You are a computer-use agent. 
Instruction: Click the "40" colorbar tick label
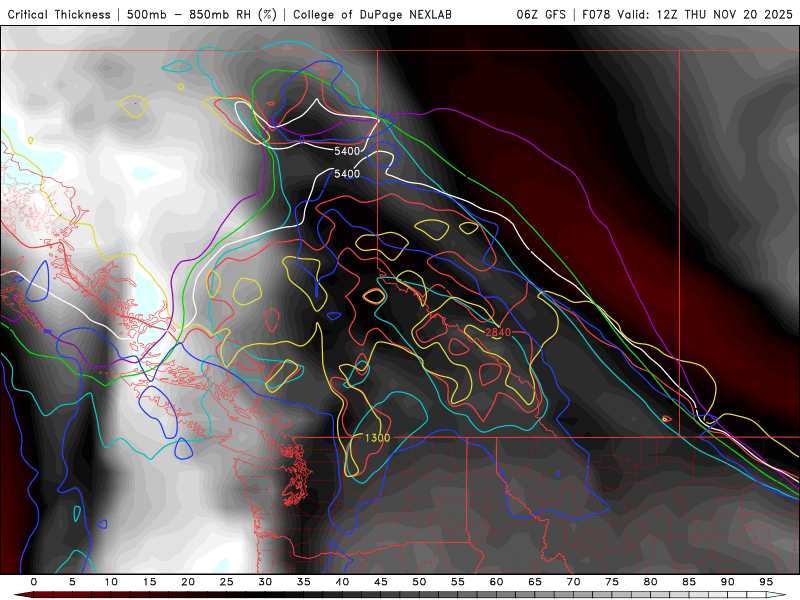[x=342, y=582]
